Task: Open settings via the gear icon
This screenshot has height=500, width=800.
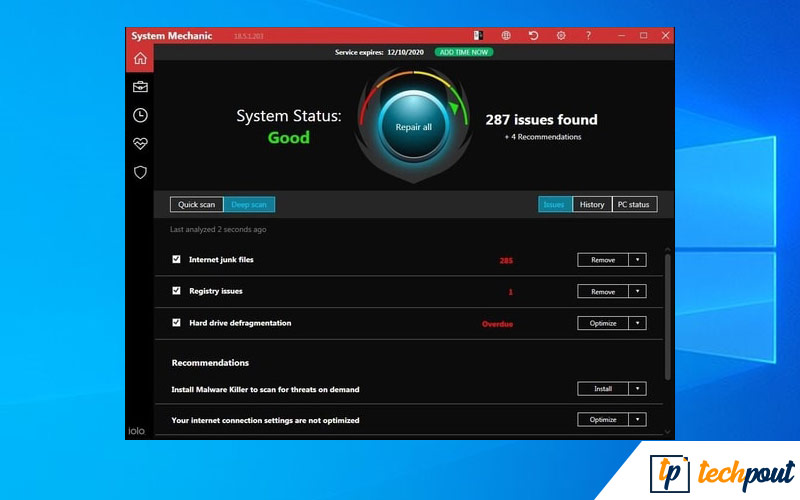Action: pyautogui.click(x=561, y=36)
